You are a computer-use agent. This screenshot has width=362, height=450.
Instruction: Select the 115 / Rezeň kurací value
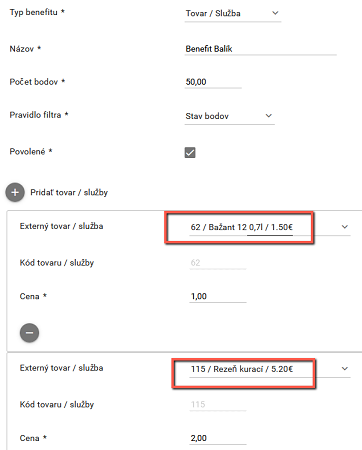[242, 369]
